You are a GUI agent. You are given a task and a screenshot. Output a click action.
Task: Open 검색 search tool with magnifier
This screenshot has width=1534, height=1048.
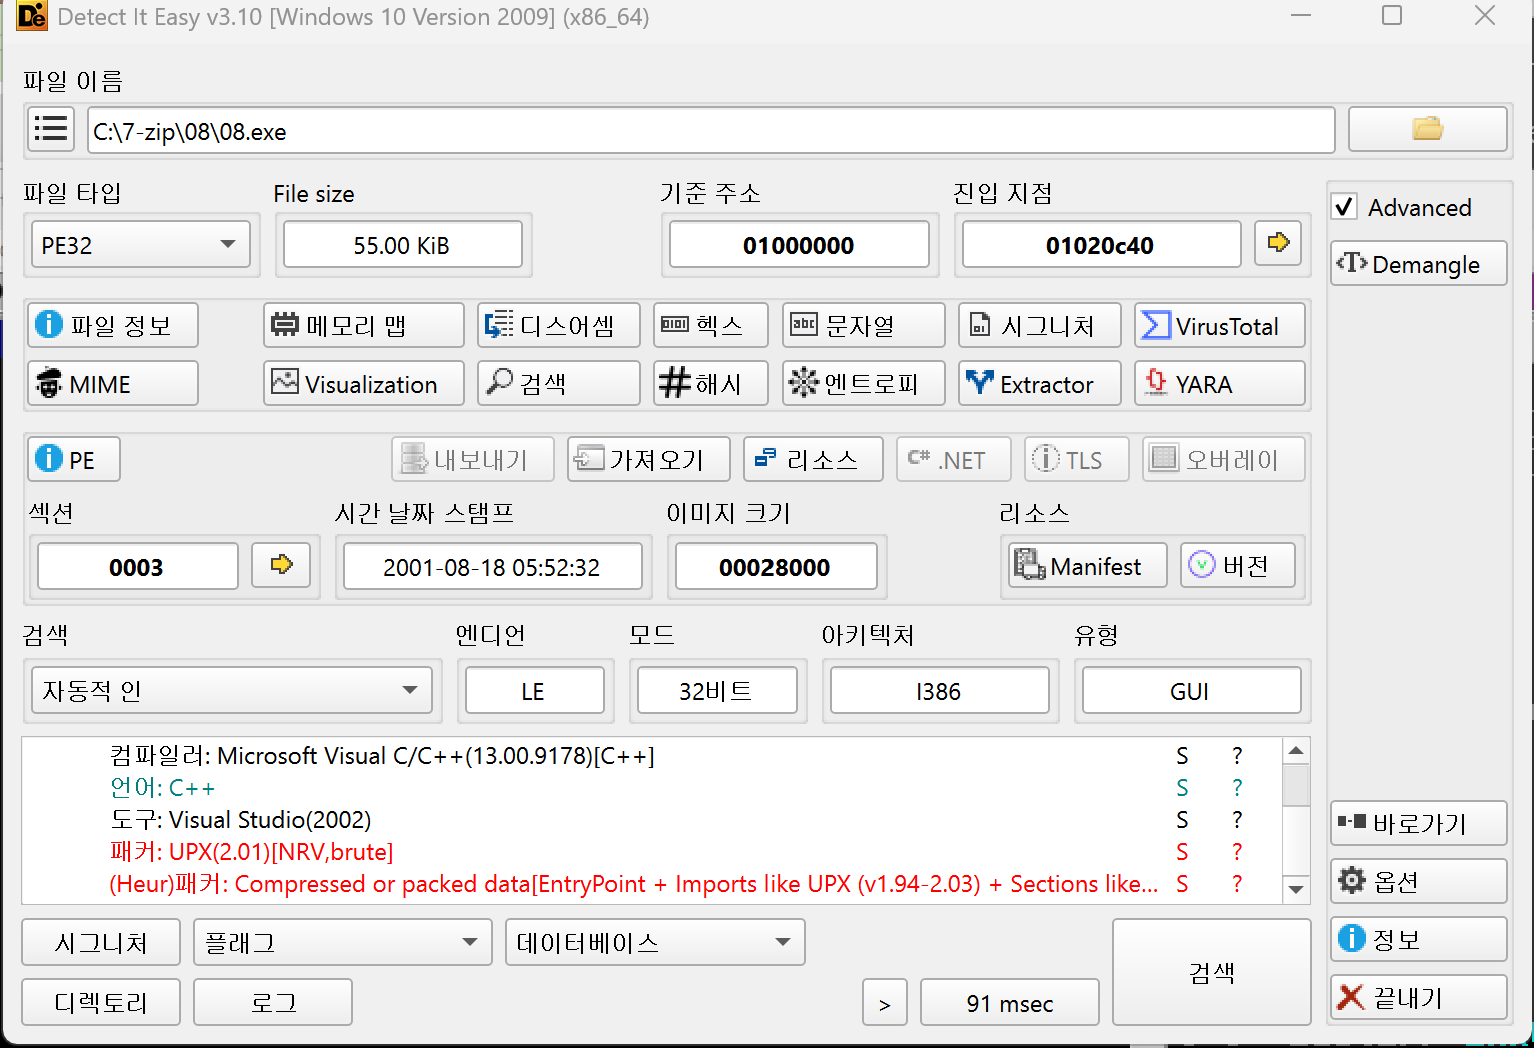[558, 384]
